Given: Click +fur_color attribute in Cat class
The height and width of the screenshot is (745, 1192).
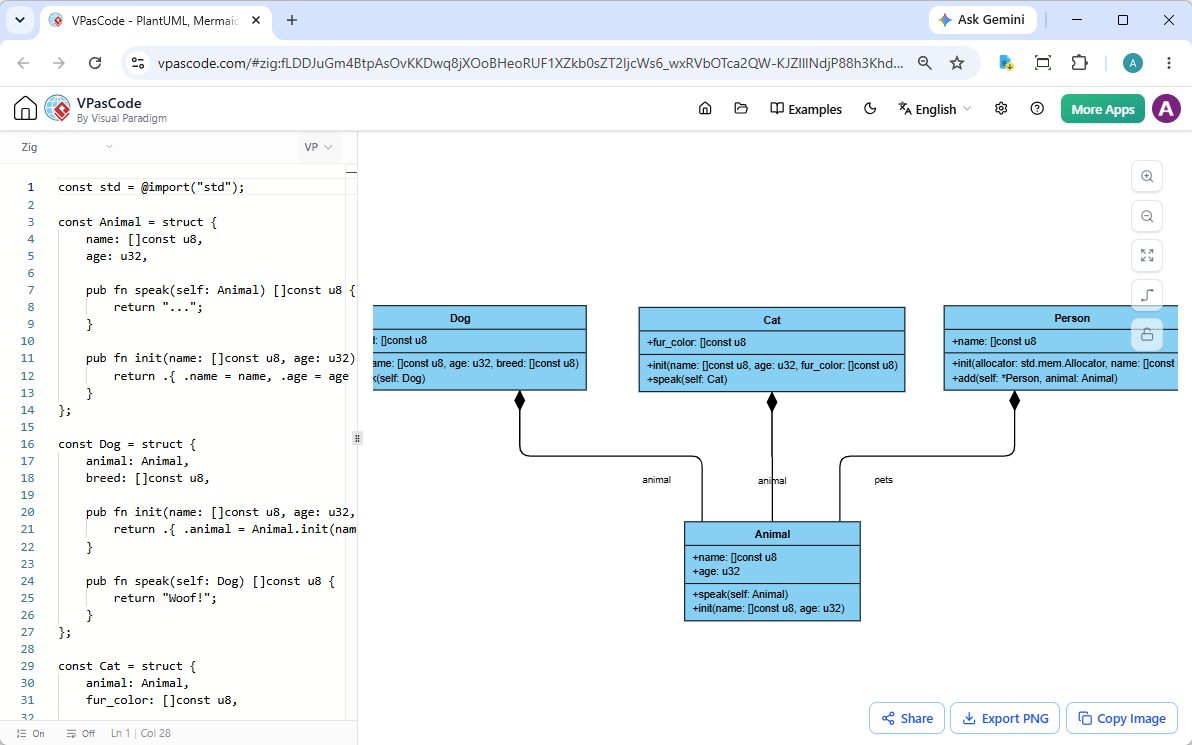Looking at the screenshot, I should point(696,342).
